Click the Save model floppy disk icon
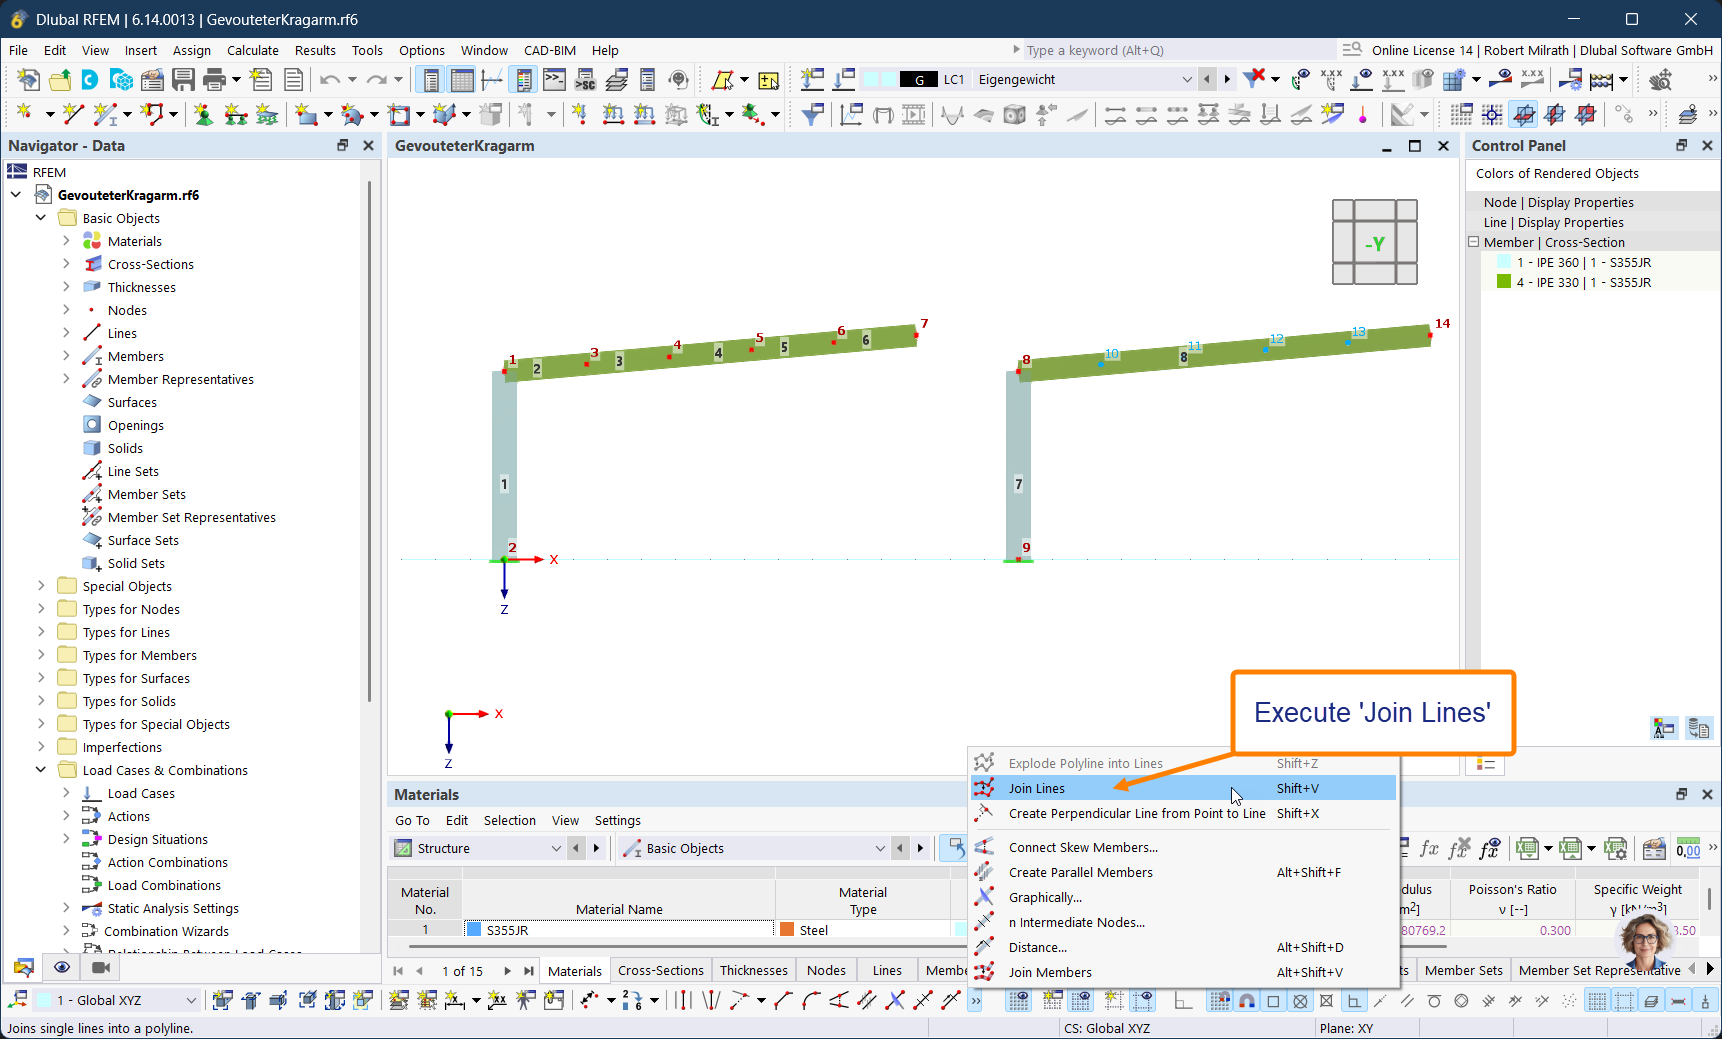 [183, 80]
